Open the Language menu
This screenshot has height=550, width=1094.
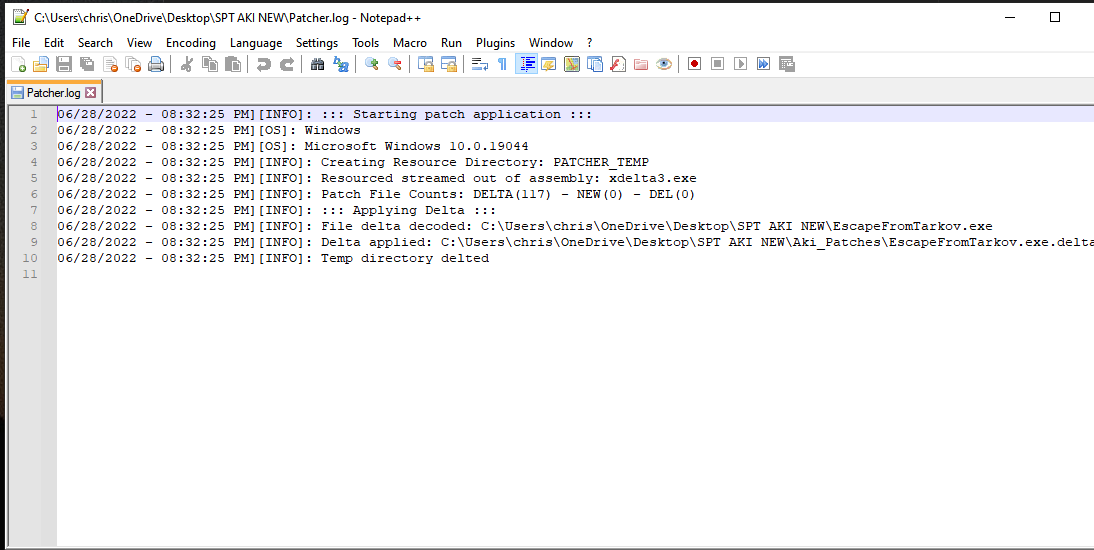256,43
